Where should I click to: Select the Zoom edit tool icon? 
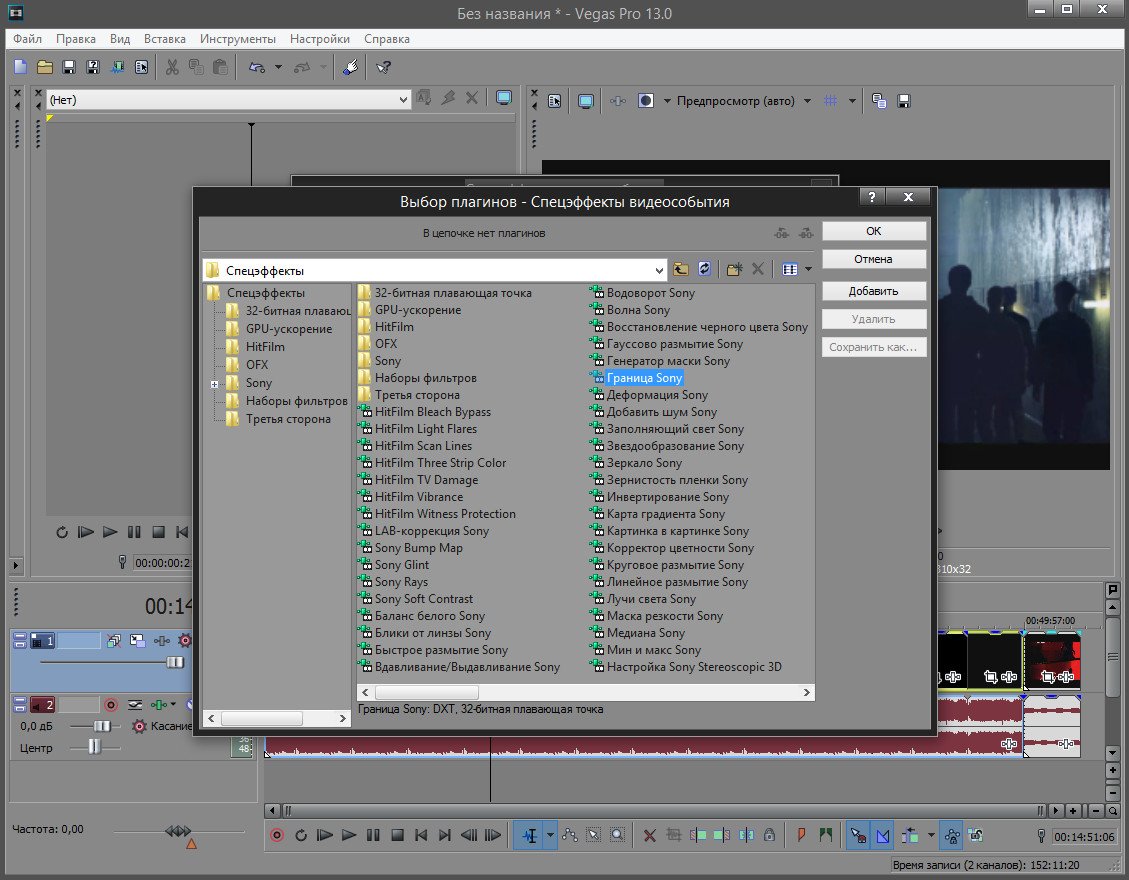pyautogui.click(x=618, y=834)
